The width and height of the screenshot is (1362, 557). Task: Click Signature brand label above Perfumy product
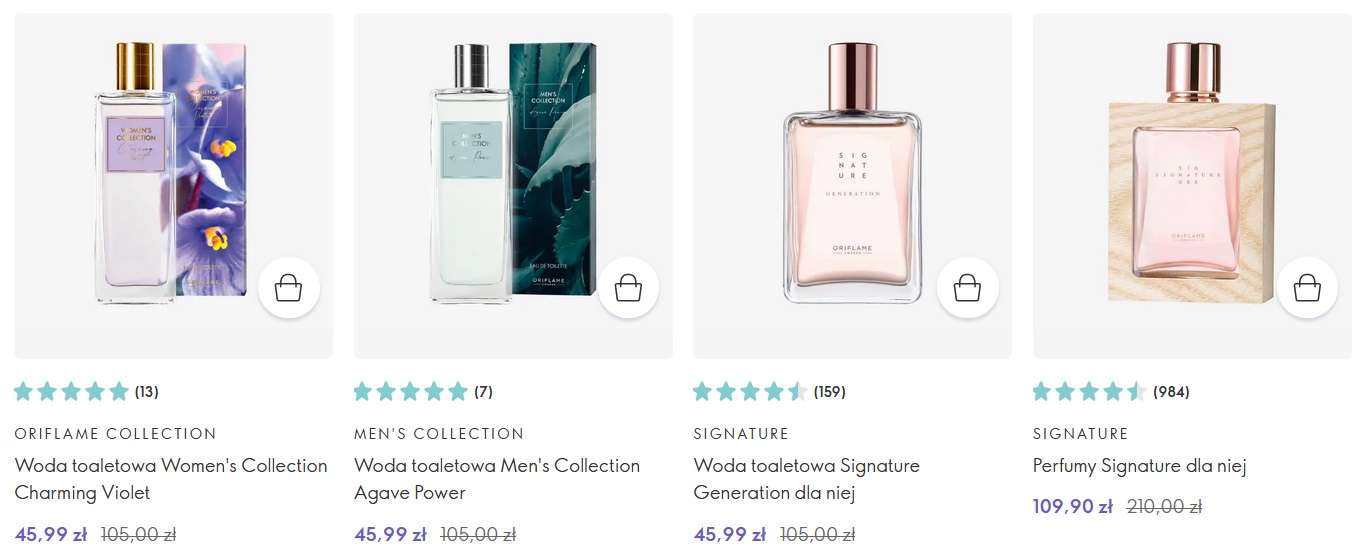point(1080,434)
